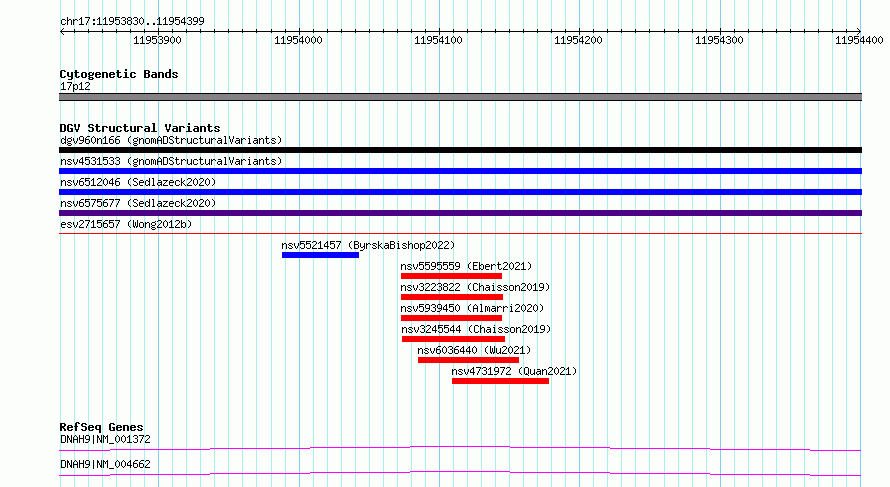890x487 pixels.
Task: Select the 11954000 ruler position label
Action: (298, 40)
